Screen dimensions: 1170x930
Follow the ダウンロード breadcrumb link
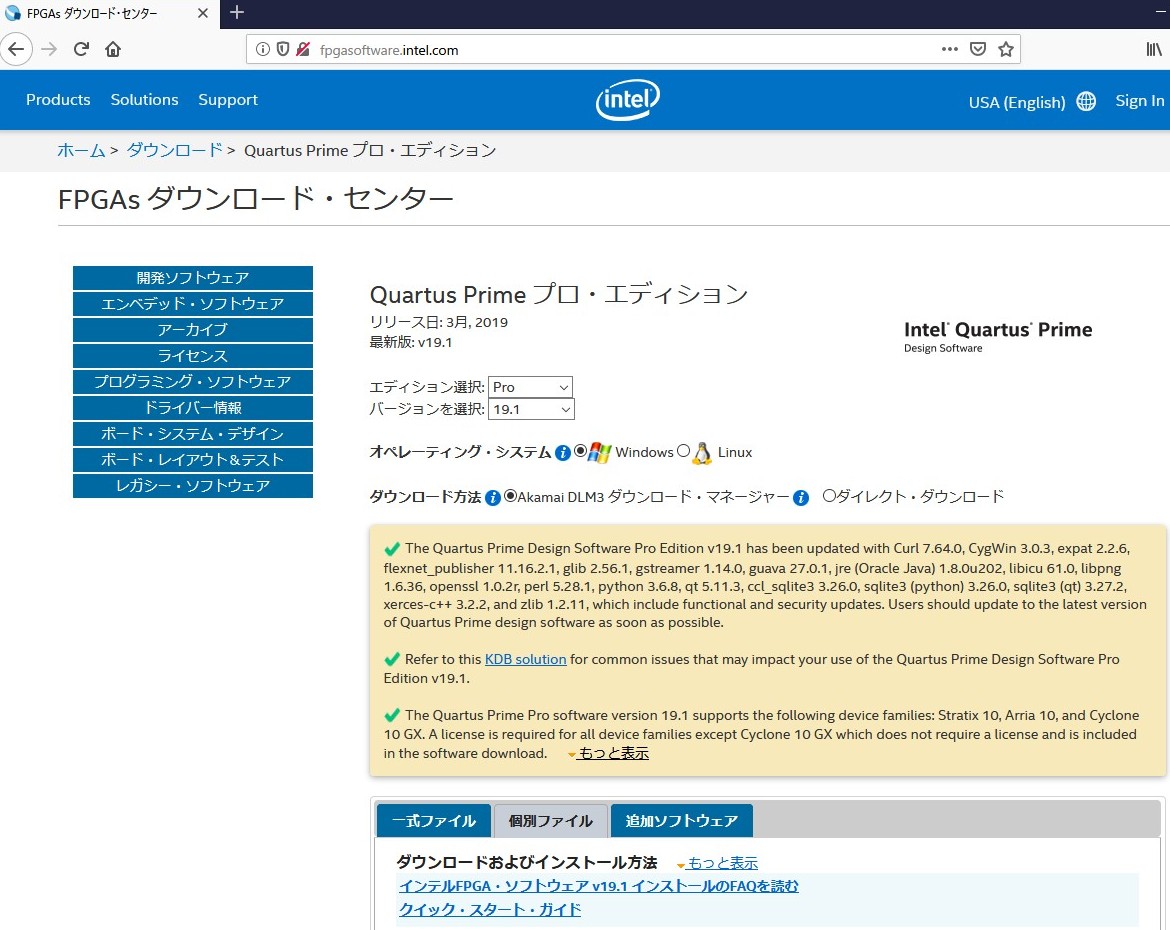point(175,150)
